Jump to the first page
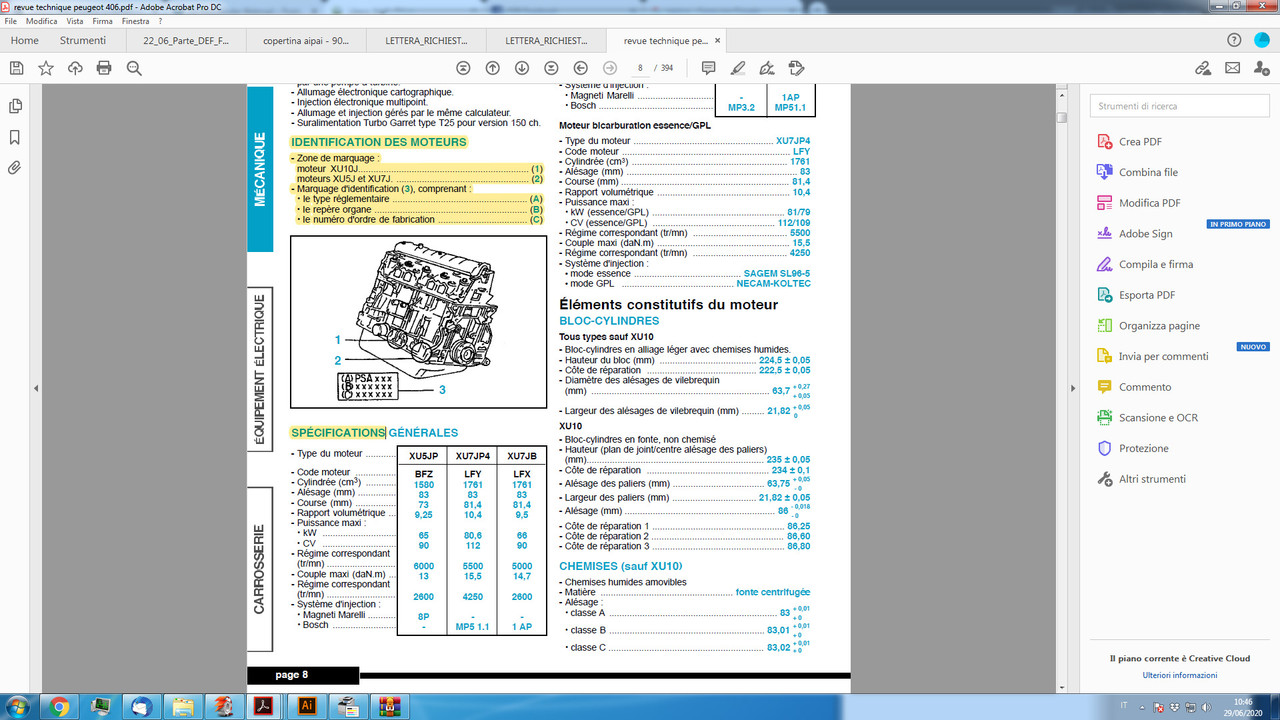 (x=463, y=68)
